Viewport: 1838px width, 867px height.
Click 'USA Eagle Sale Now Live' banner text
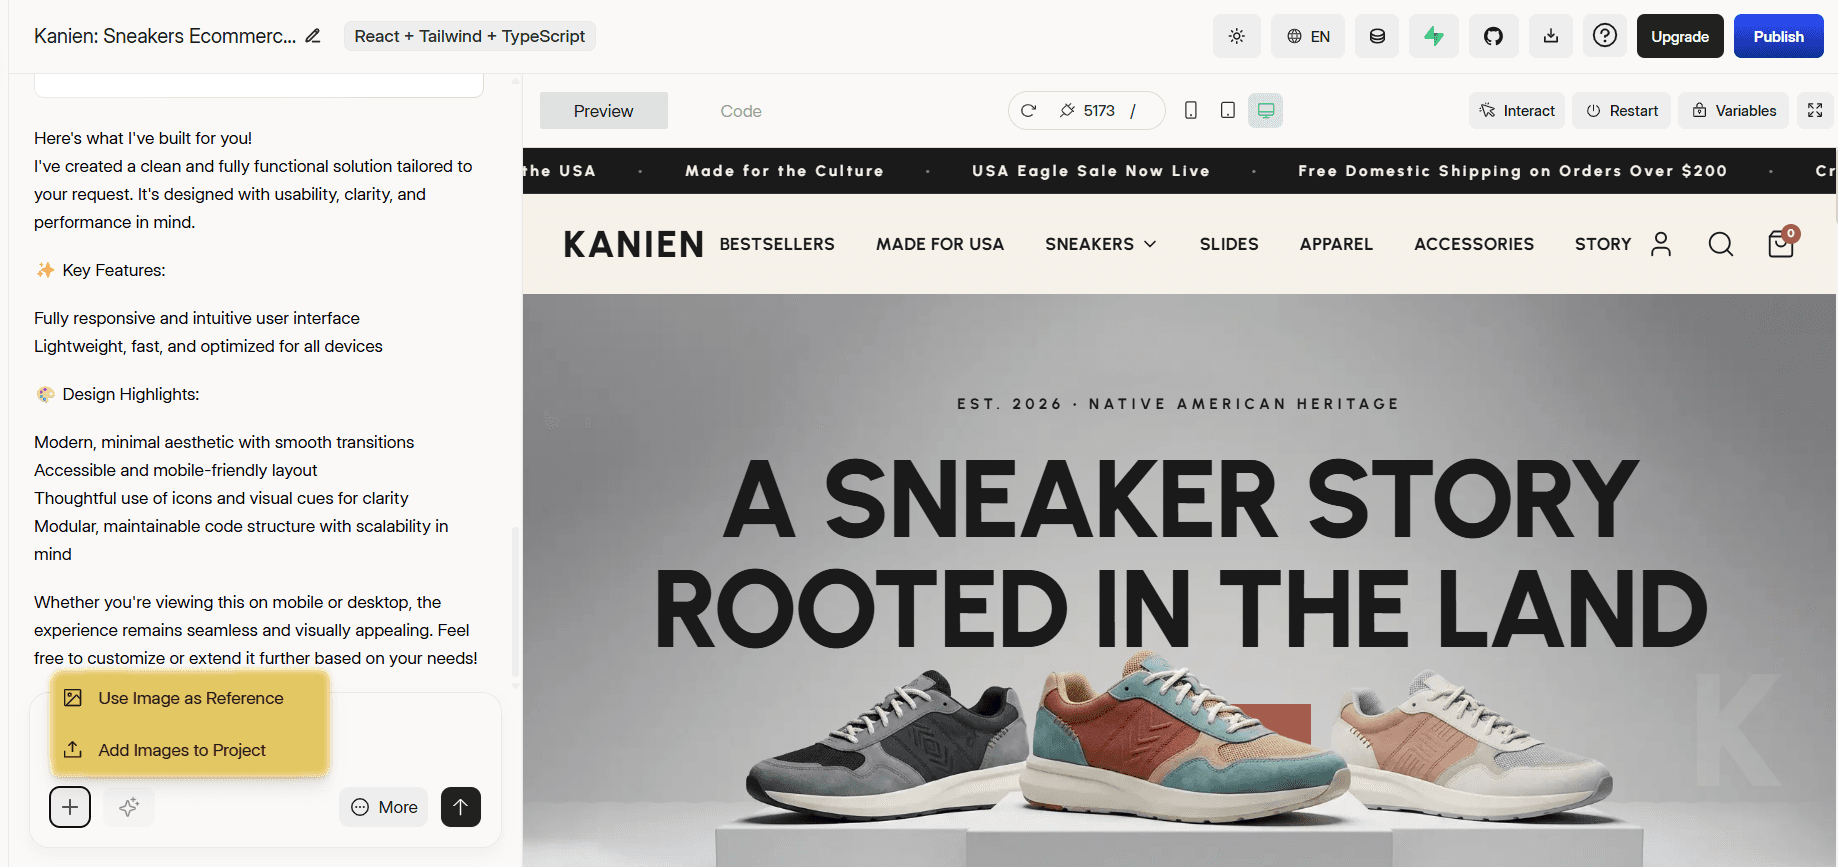[1091, 171]
